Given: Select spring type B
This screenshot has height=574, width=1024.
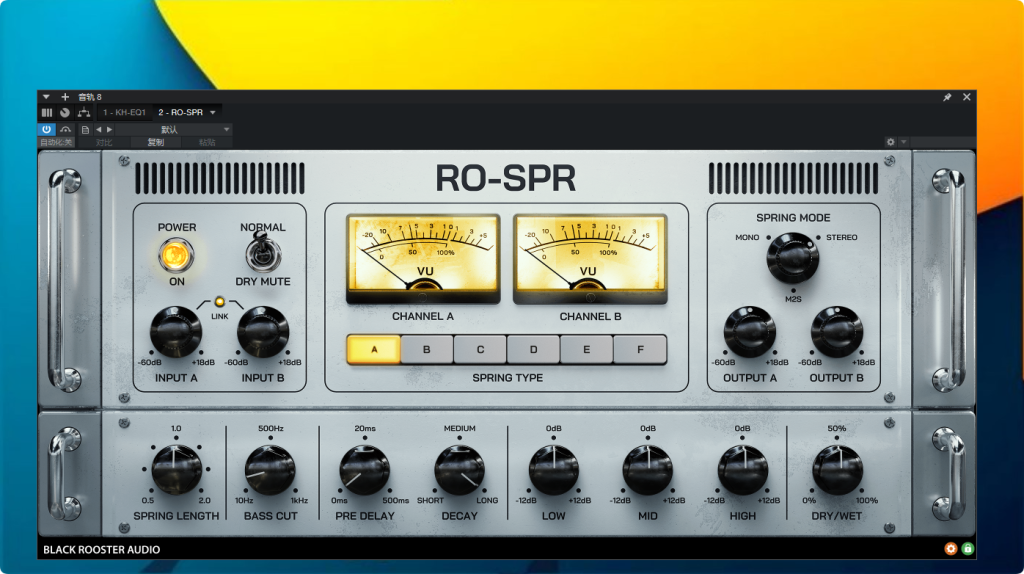Looking at the screenshot, I should point(426,349).
